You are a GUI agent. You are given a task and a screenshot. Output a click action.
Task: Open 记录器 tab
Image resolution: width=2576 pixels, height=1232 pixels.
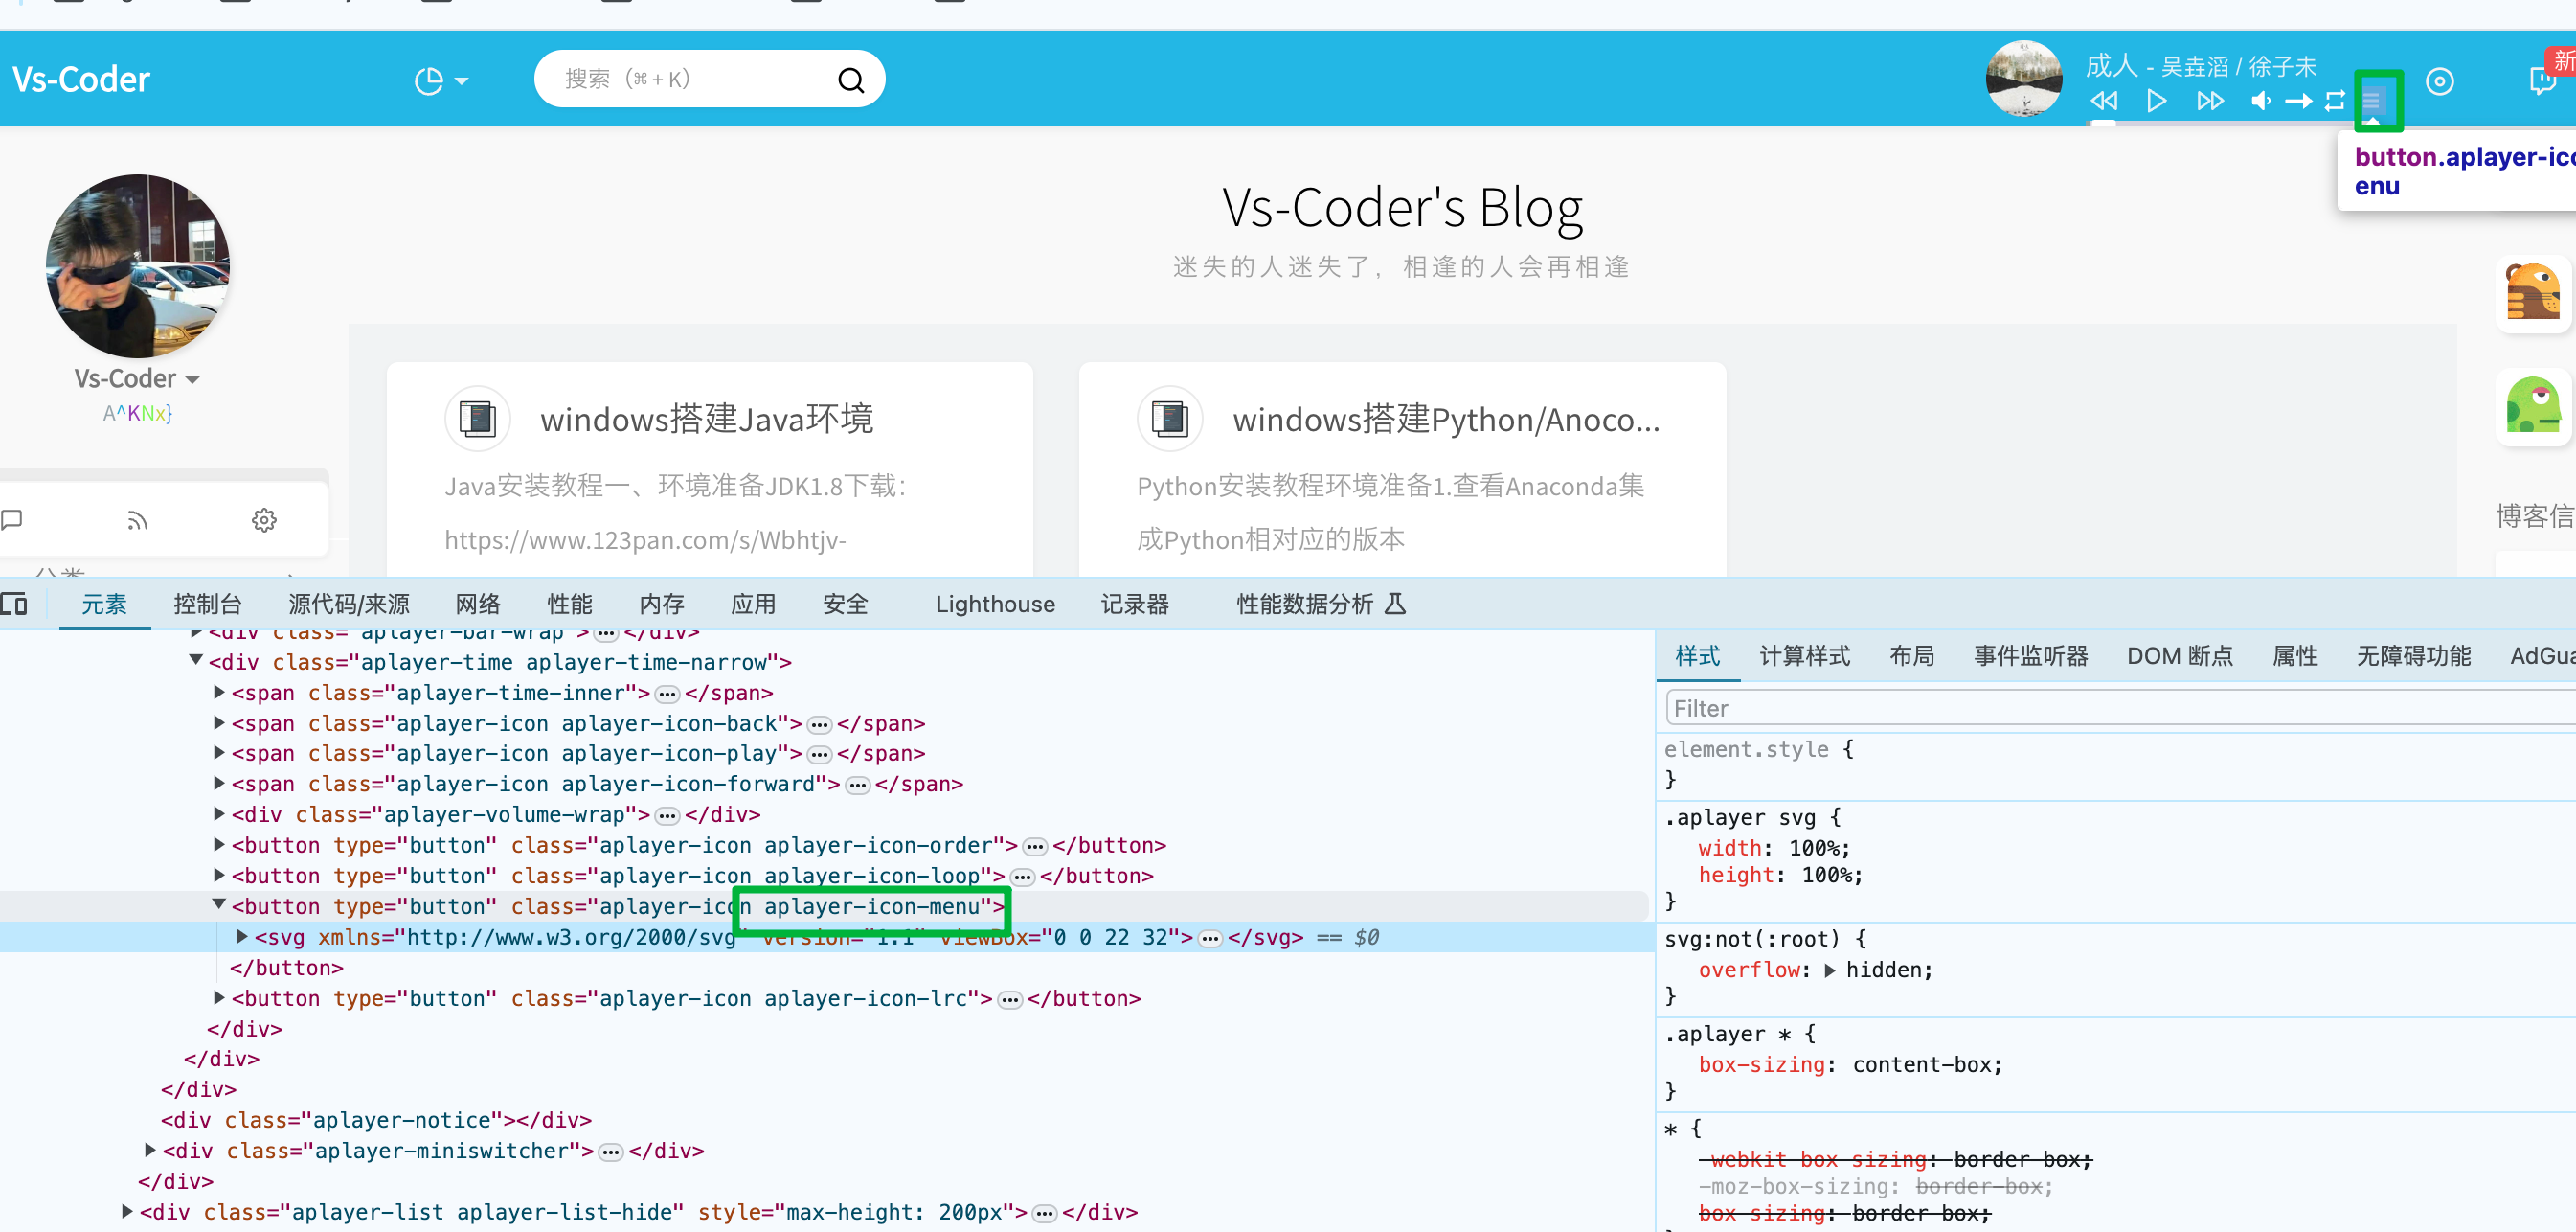point(1135,604)
